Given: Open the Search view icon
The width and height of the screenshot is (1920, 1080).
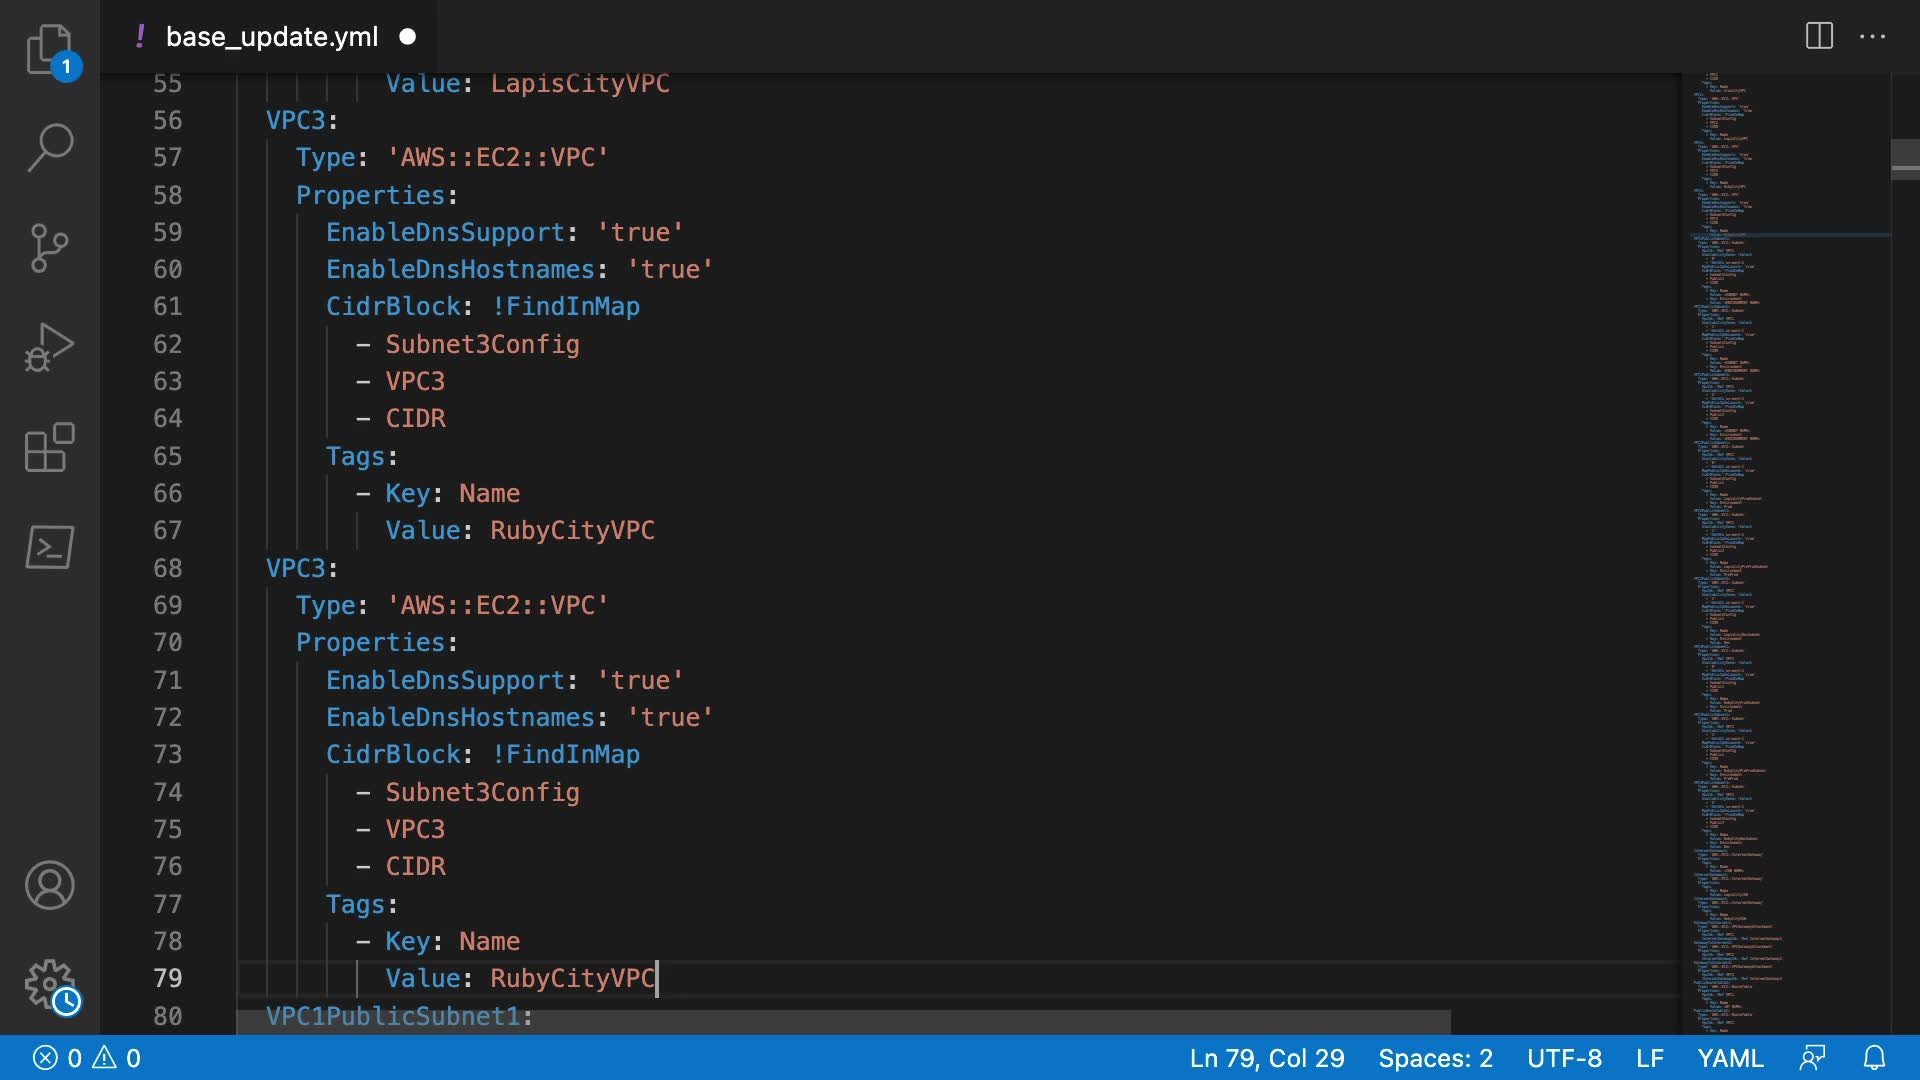Looking at the screenshot, I should [49, 148].
